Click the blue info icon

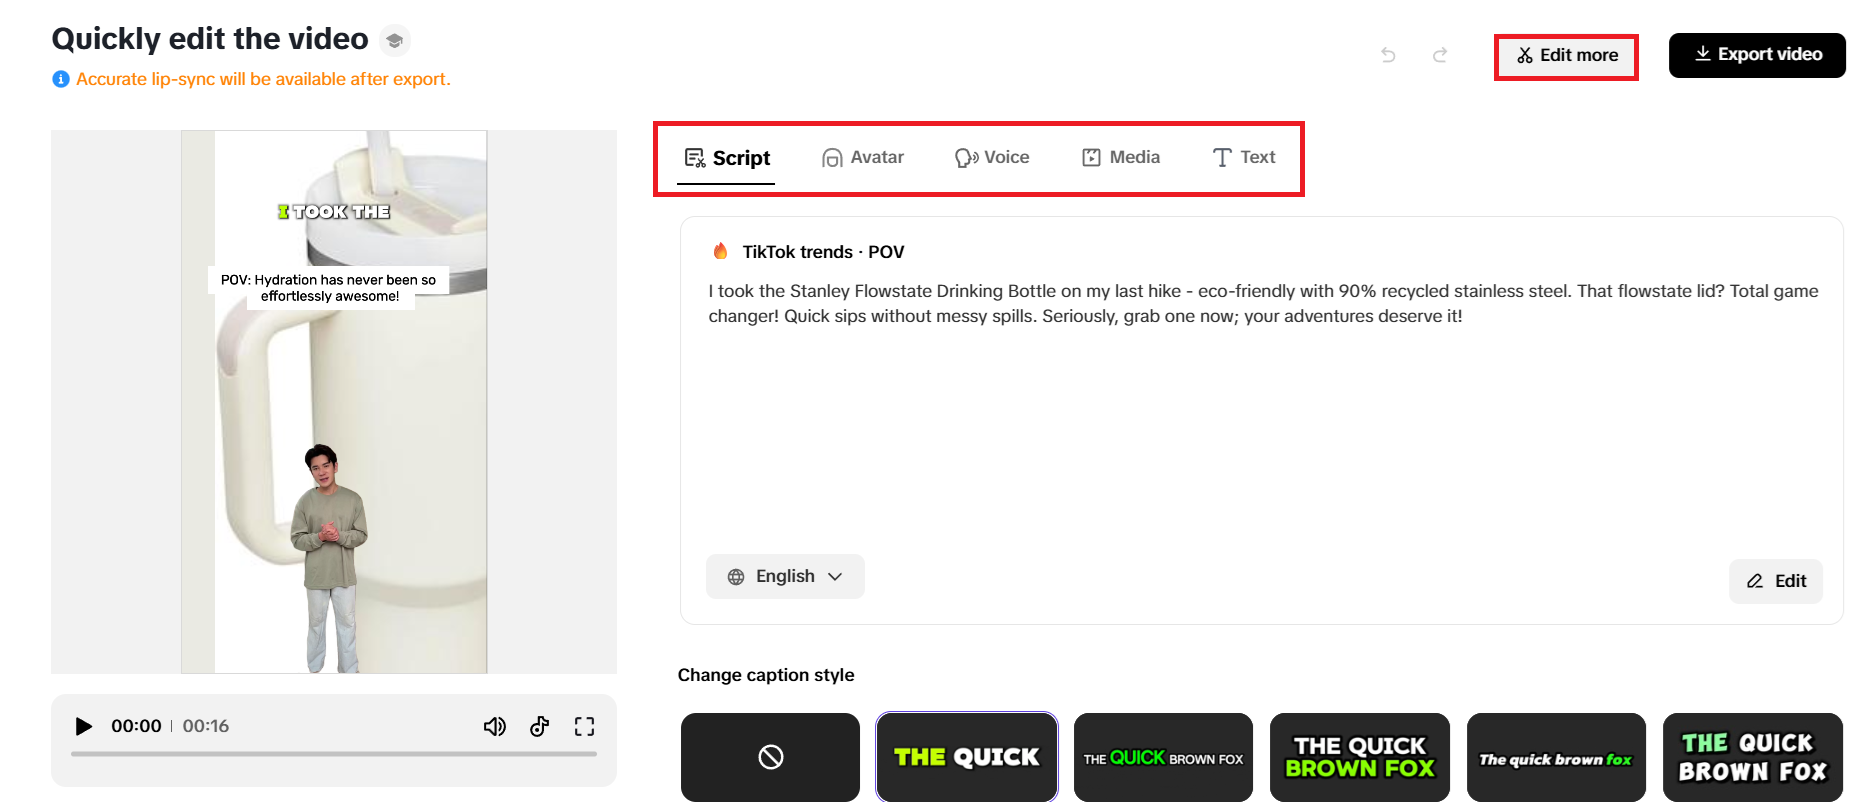click(61, 79)
